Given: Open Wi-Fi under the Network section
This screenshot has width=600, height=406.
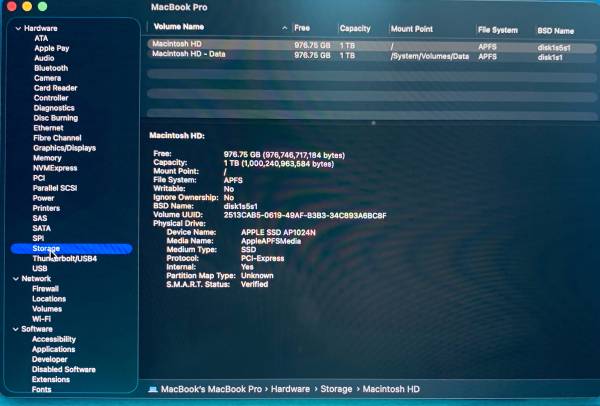Looking at the screenshot, I should point(43,319).
